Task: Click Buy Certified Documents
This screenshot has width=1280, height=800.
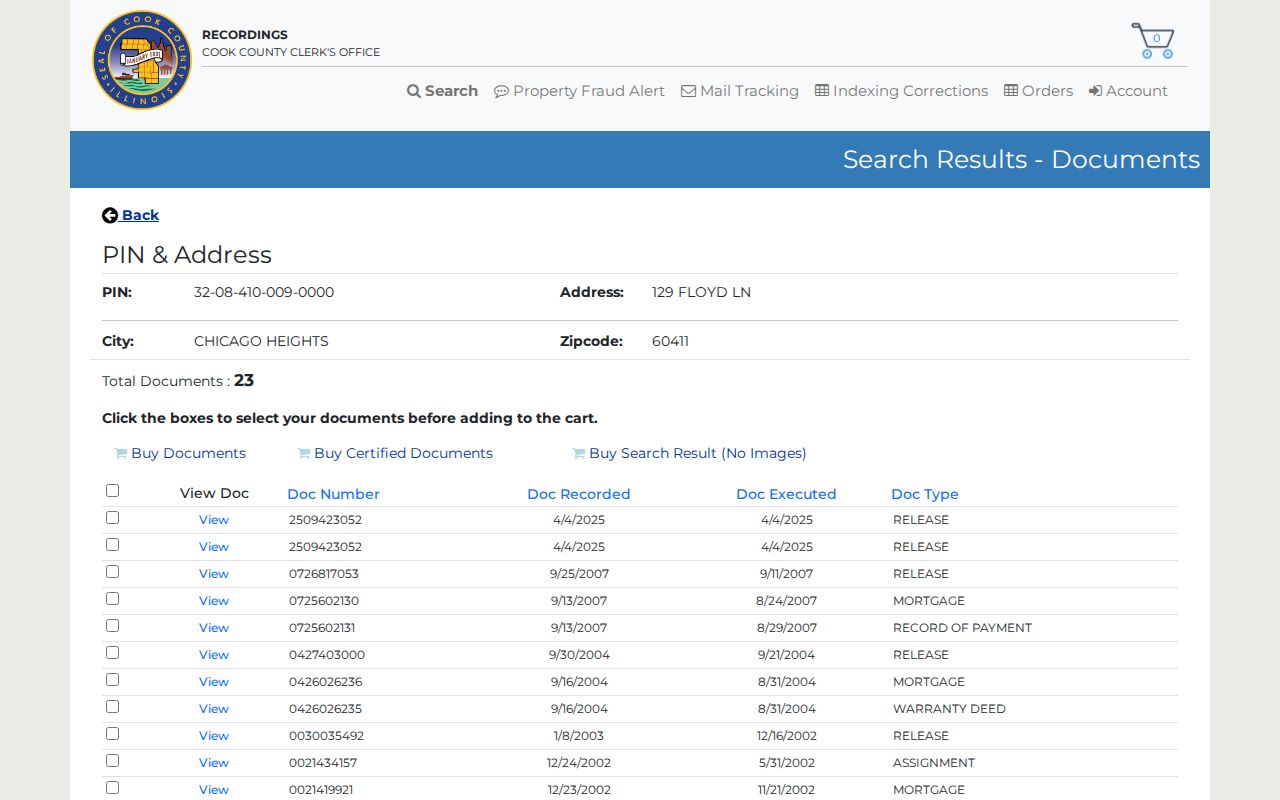Action: point(395,453)
